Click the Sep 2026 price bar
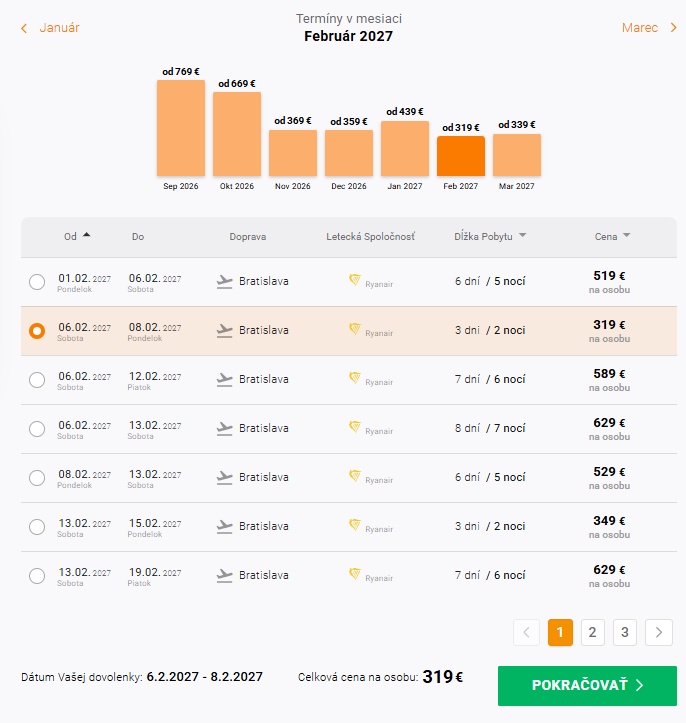Image resolution: width=686 pixels, height=723 pixels. pyautogui.click(x=181, y=128)
